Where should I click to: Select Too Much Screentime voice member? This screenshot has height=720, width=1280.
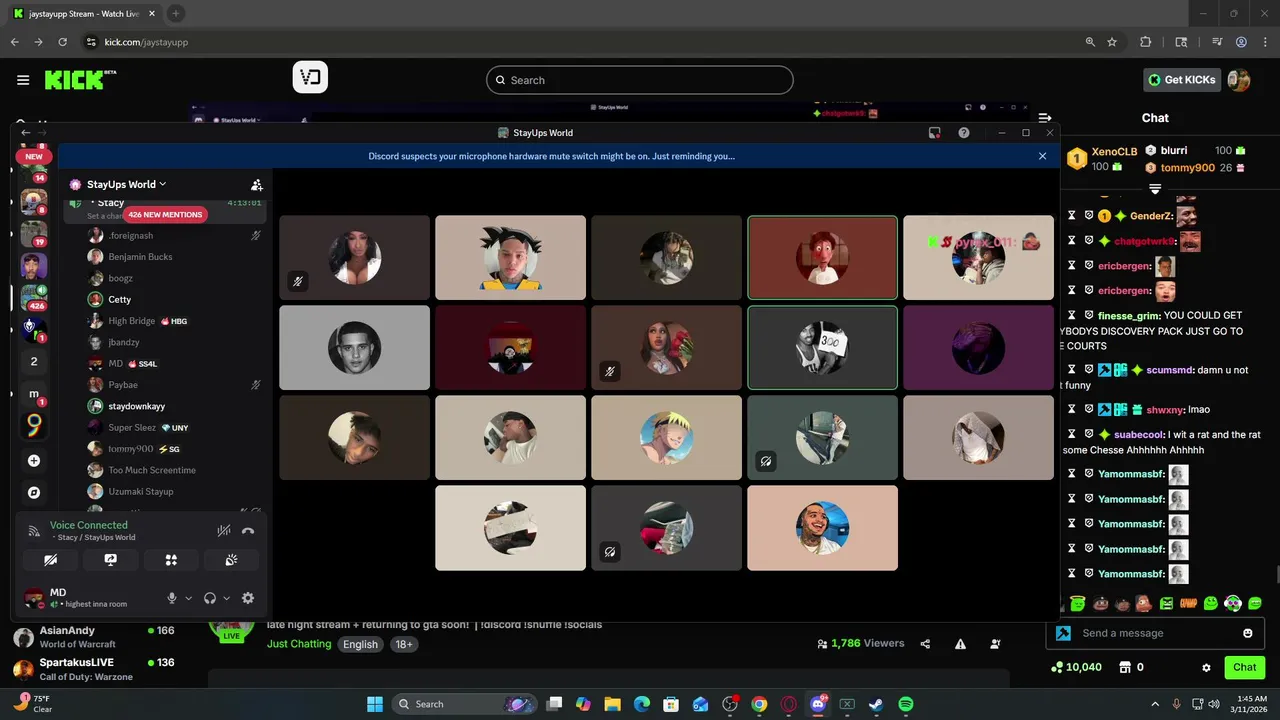pyautogui.click(x=151, y=470)
